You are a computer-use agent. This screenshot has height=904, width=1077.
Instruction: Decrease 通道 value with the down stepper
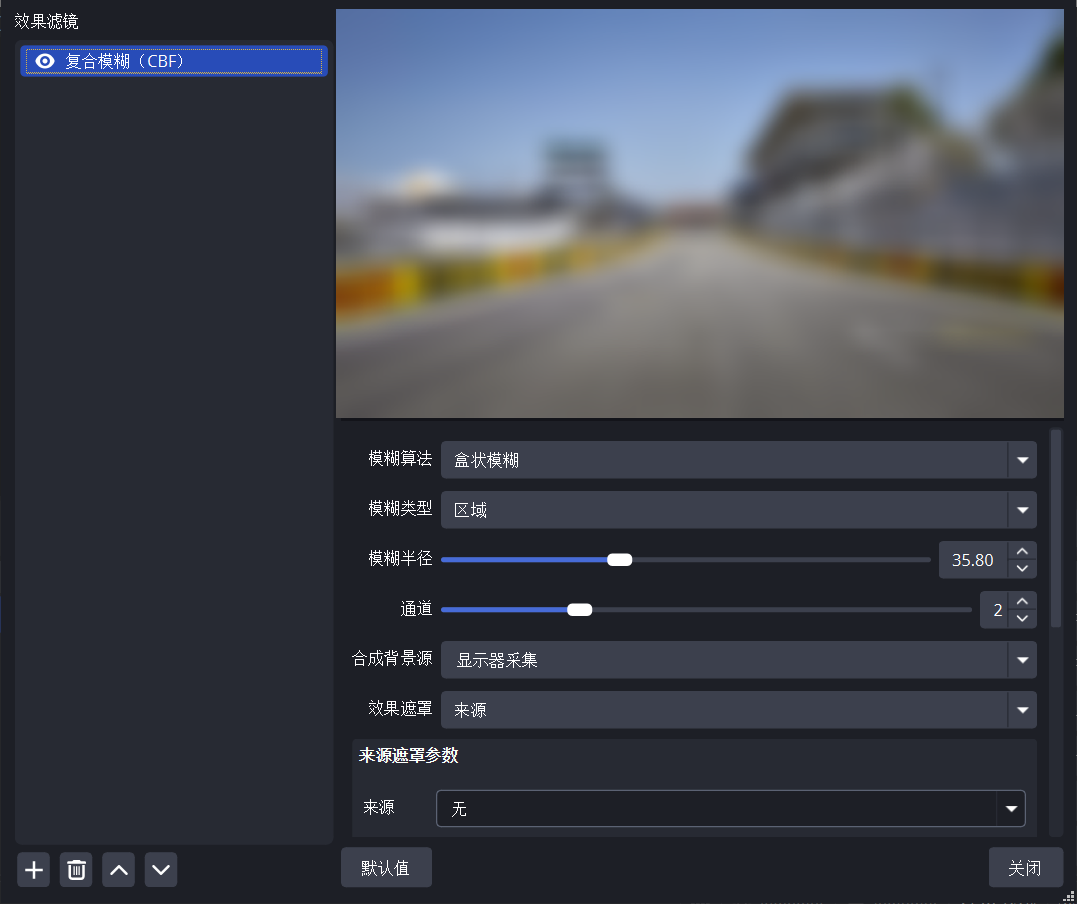(x=1021, y=620)
